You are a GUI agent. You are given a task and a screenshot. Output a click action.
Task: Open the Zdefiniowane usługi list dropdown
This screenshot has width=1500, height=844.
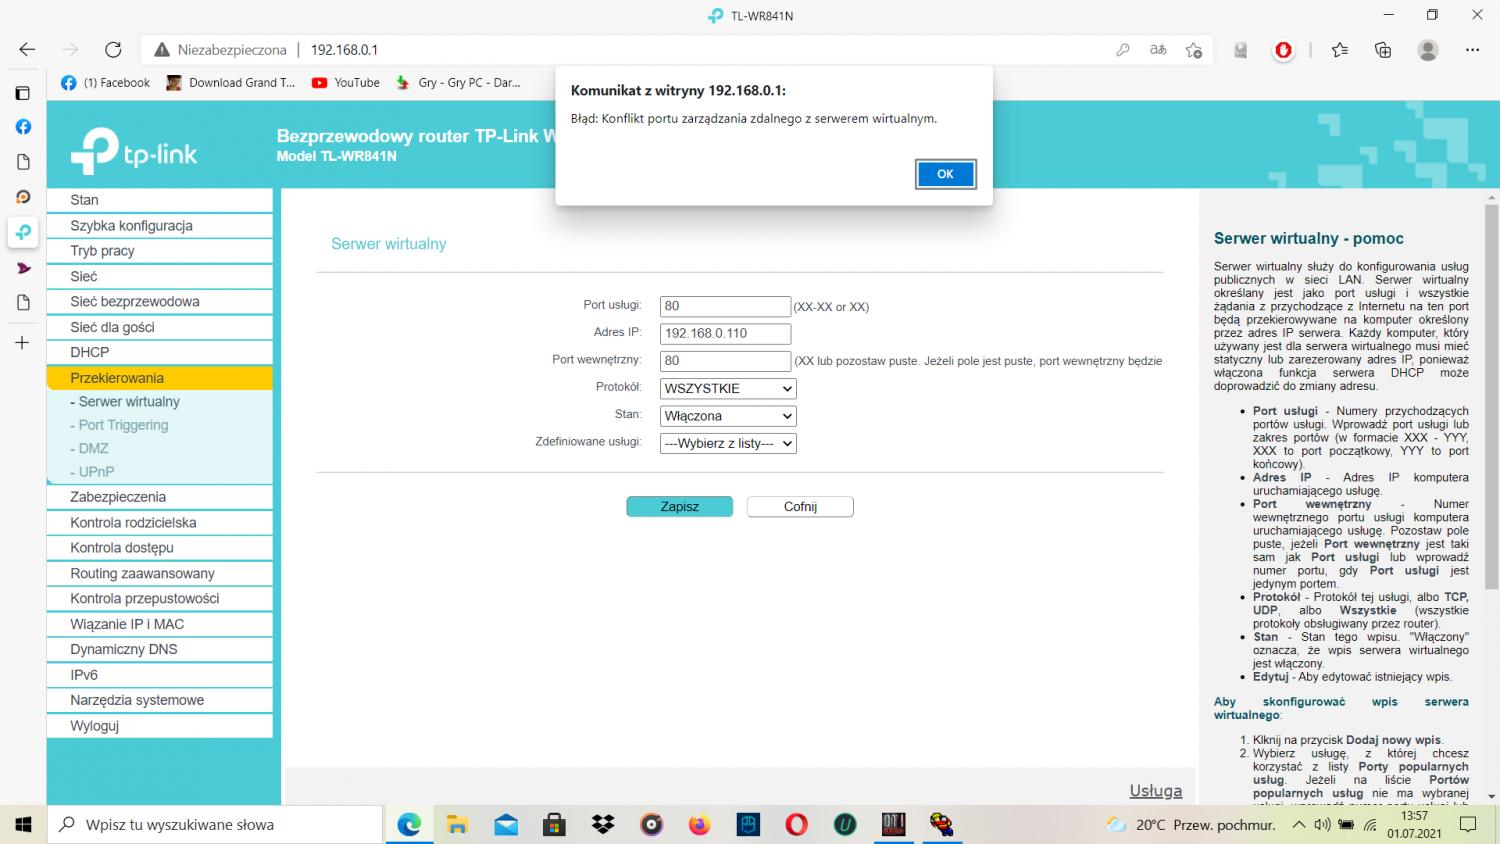point(728,444)
